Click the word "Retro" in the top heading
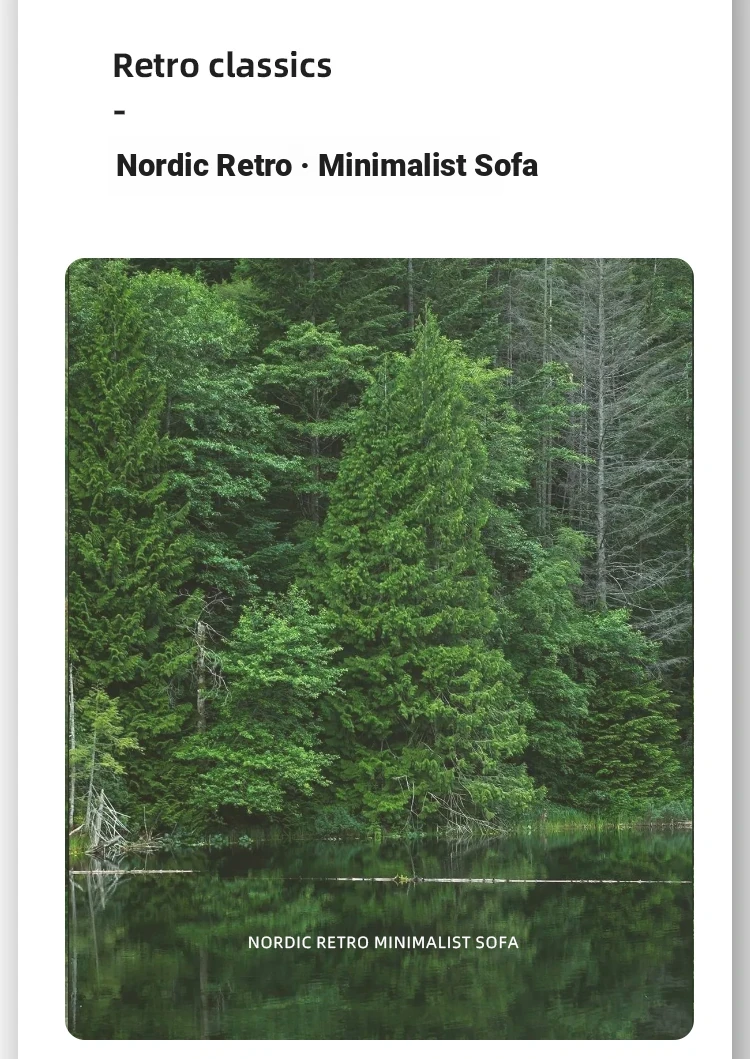 [x=156, y=66]
